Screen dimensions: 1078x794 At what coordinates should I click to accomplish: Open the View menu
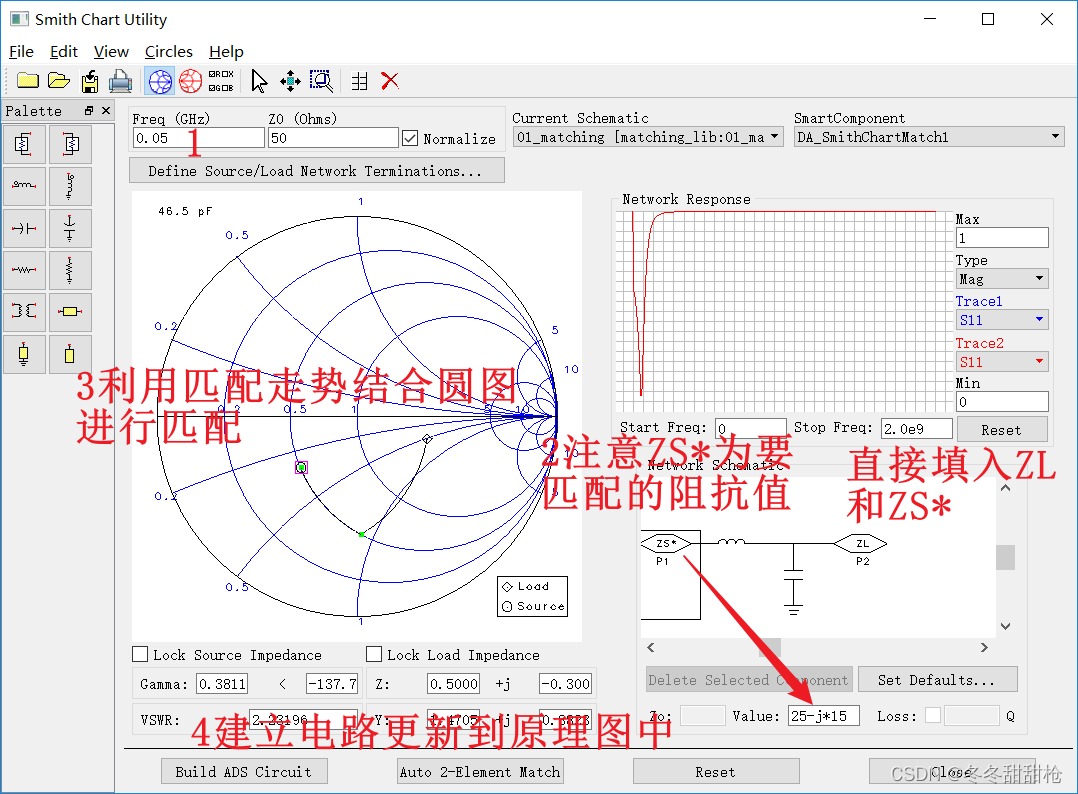(111, 52)
